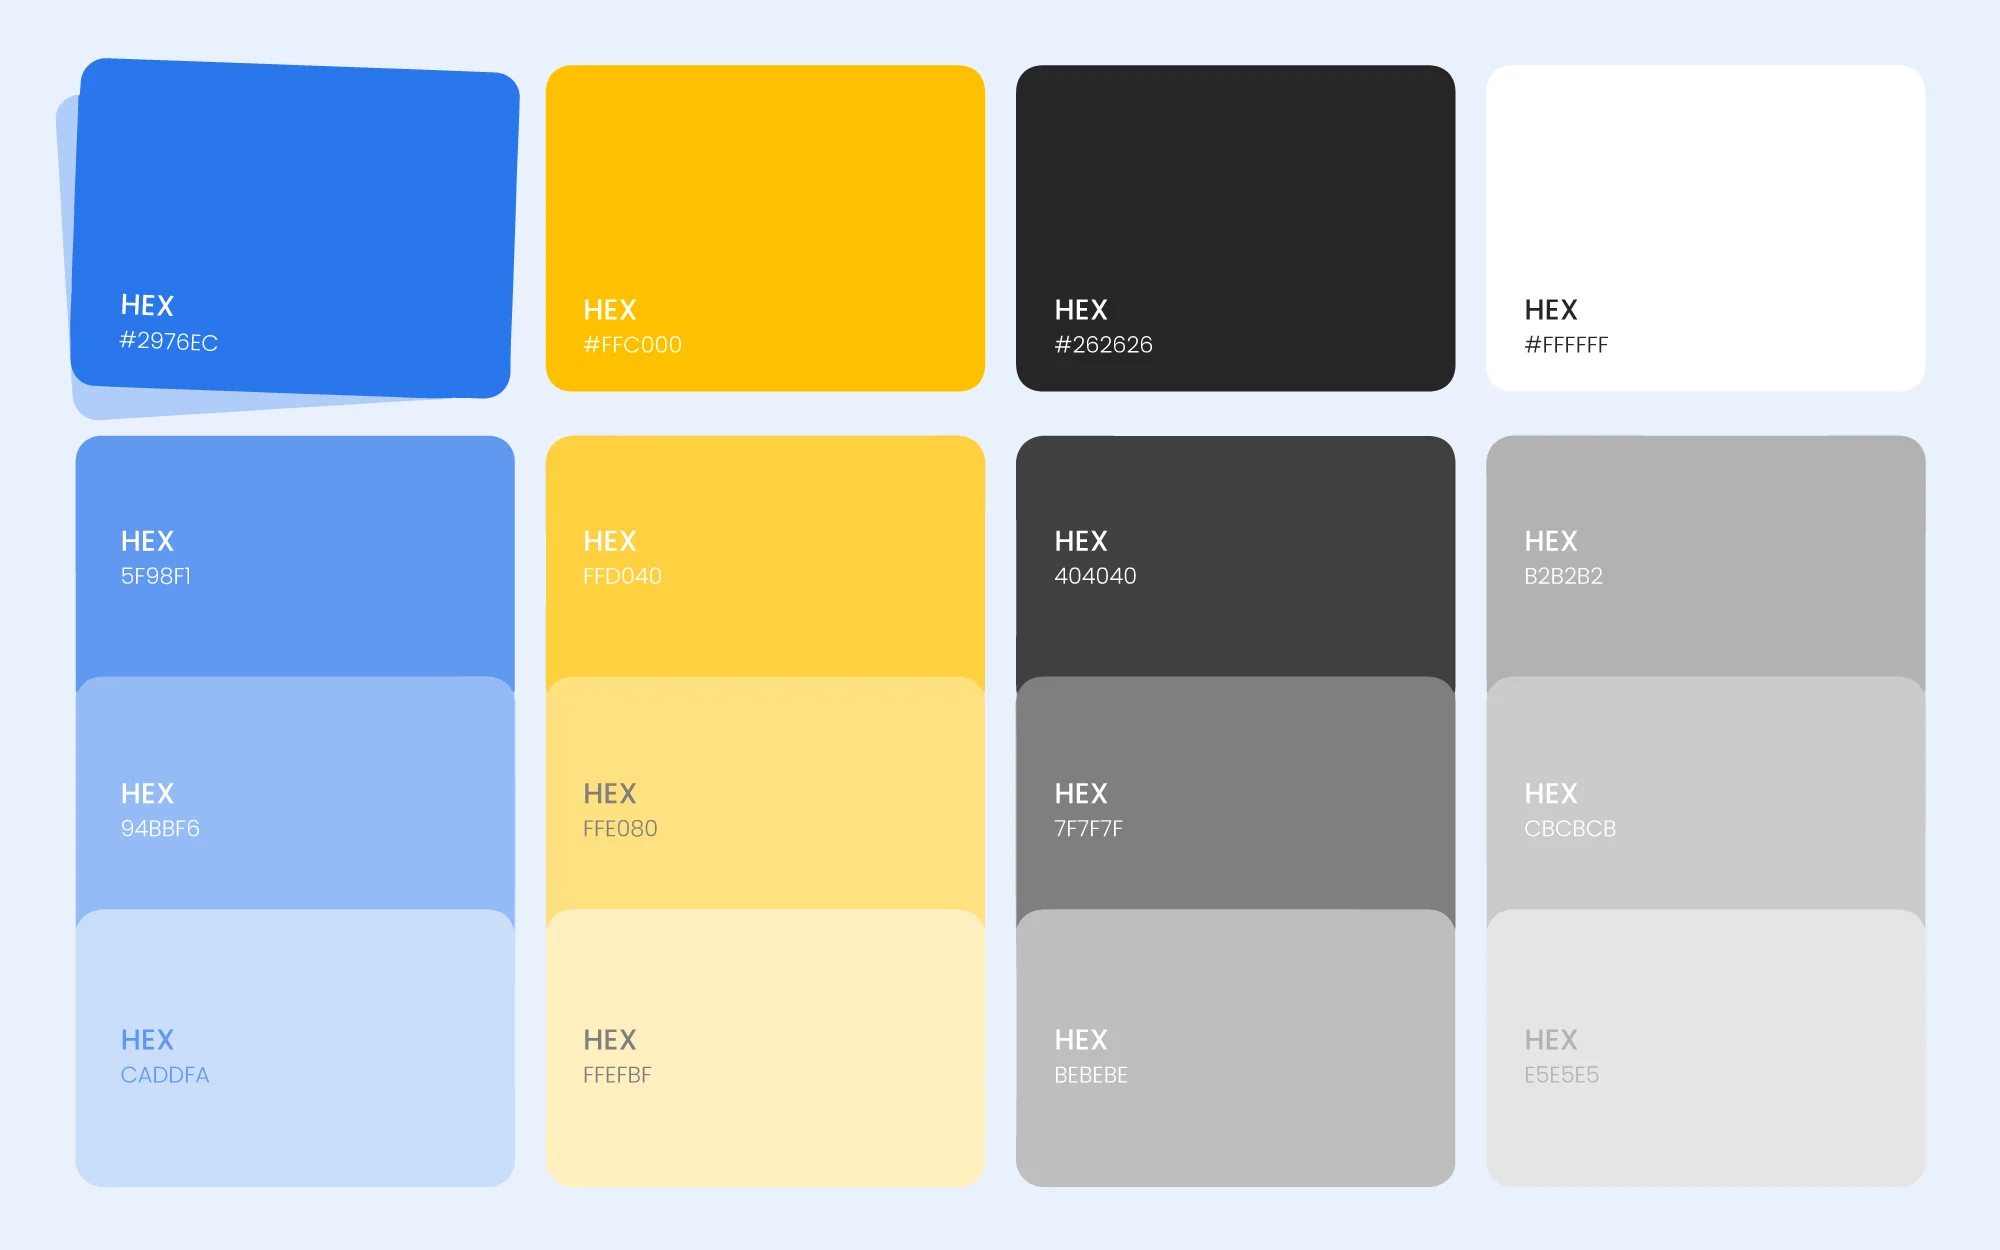Select the white #FFFFFF swatch
2000x1250 pixels.
pyautogui.click(x=1705, y=228)
